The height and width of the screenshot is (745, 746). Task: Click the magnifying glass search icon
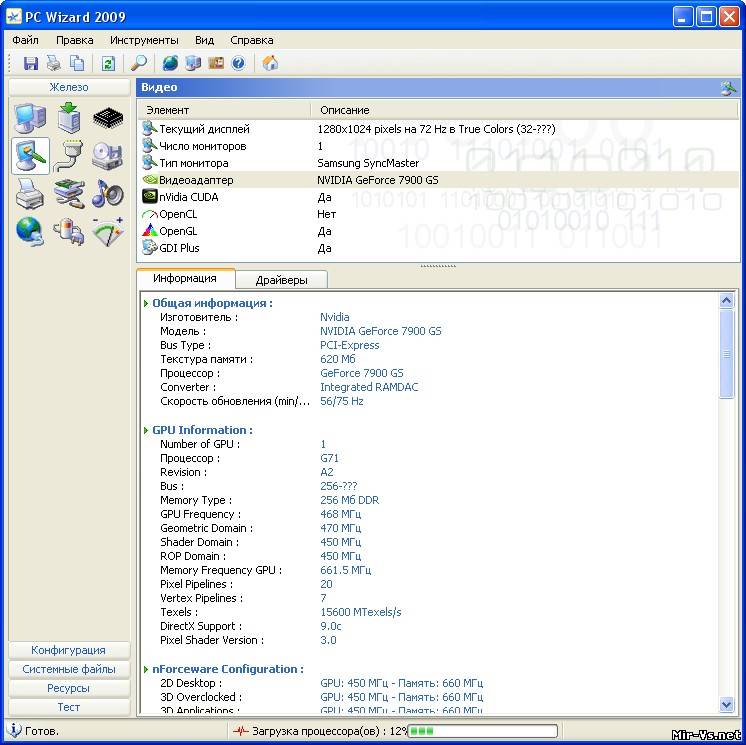click(139, 63)
